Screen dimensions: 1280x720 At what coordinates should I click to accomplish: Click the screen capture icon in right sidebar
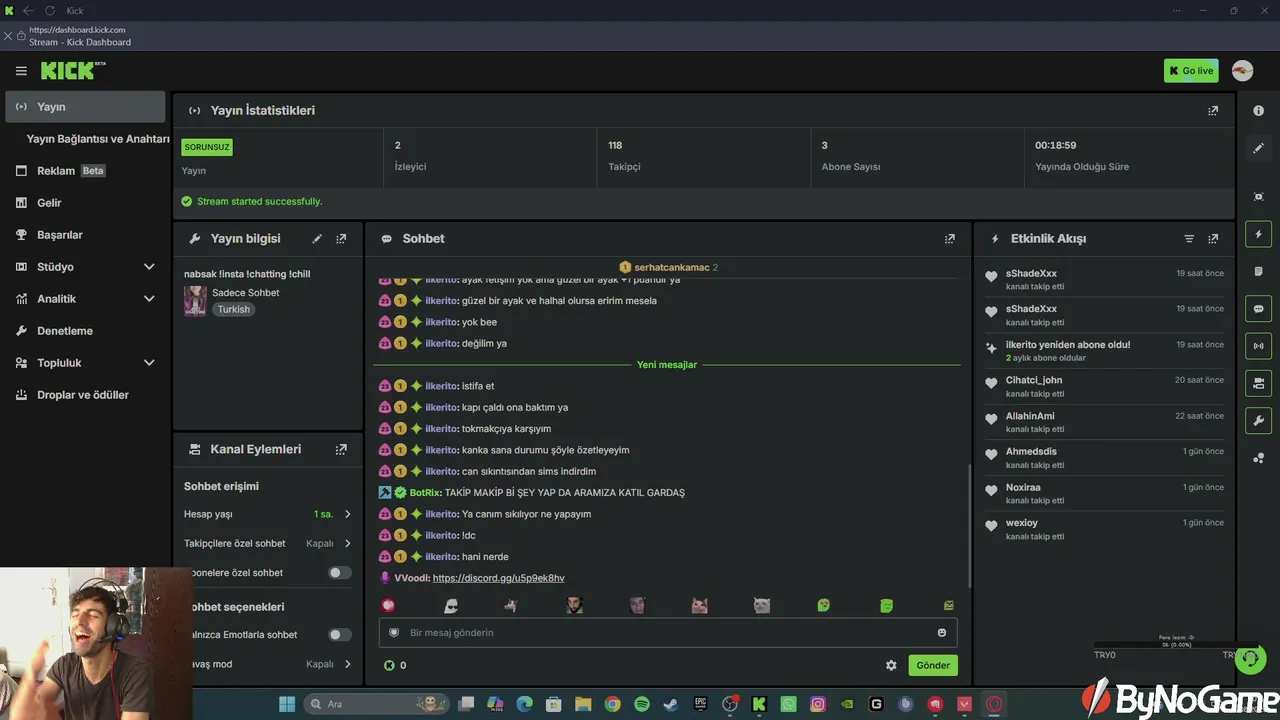[x=1259, y=197]
